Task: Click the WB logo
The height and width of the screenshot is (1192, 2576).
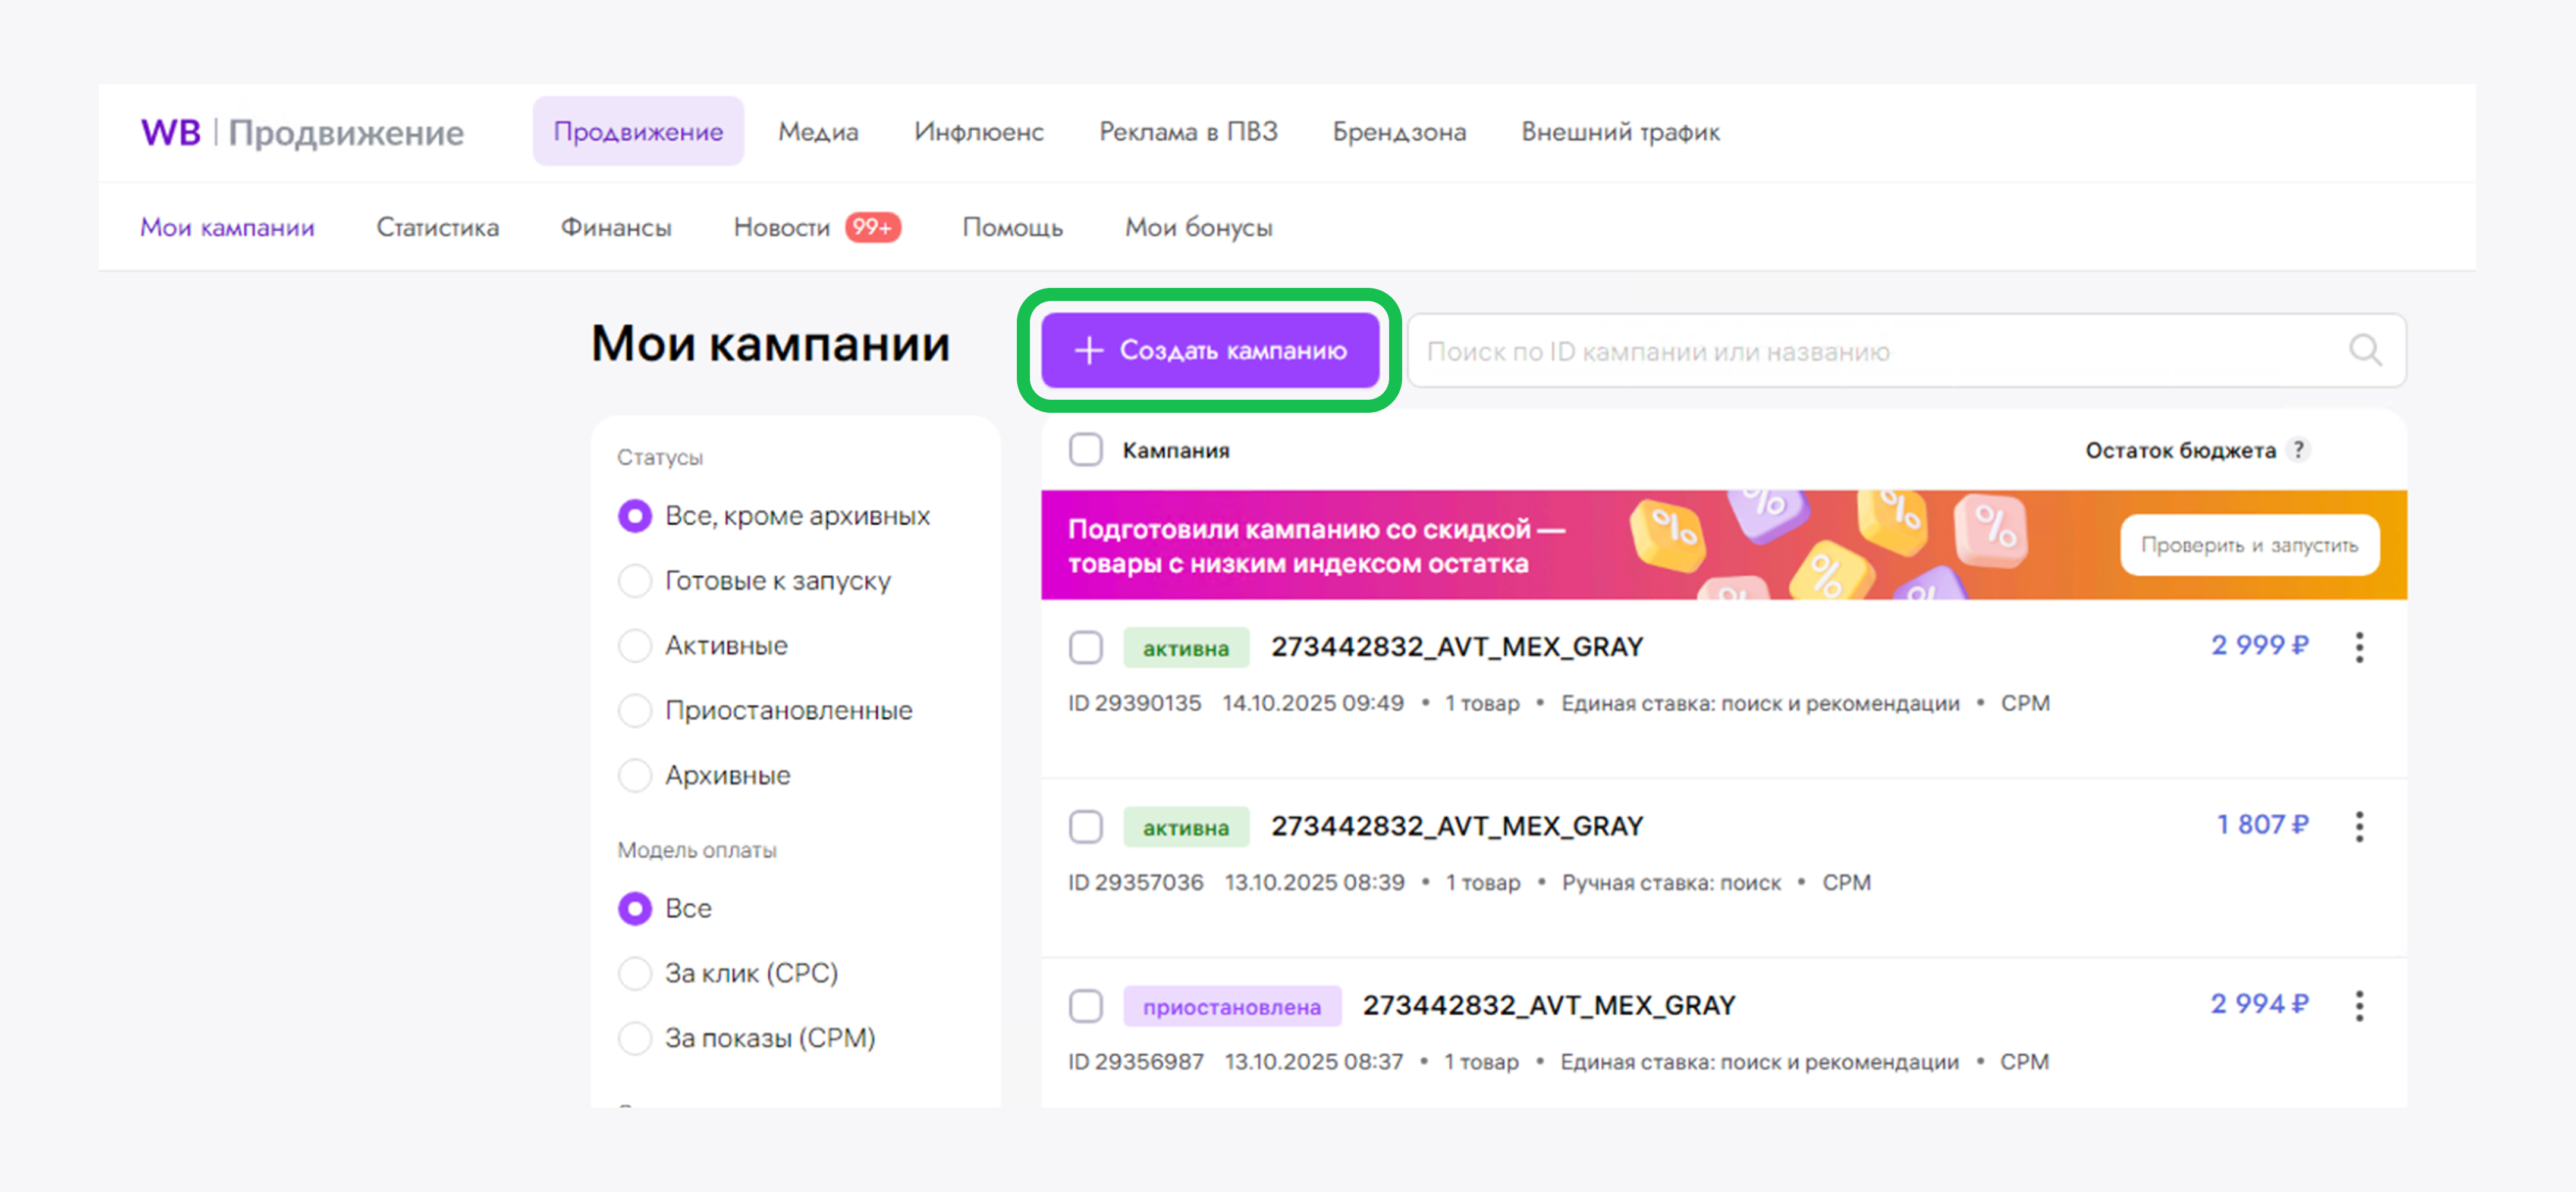Action: 171,132
